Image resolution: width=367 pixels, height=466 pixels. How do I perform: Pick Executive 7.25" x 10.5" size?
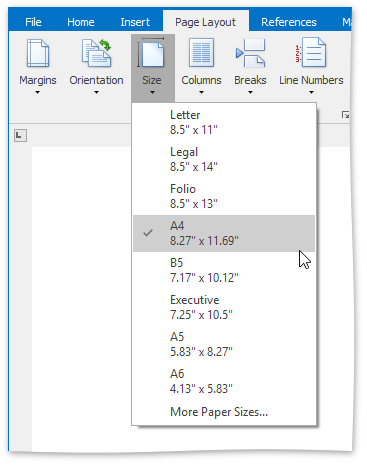(x=224, y=307)
